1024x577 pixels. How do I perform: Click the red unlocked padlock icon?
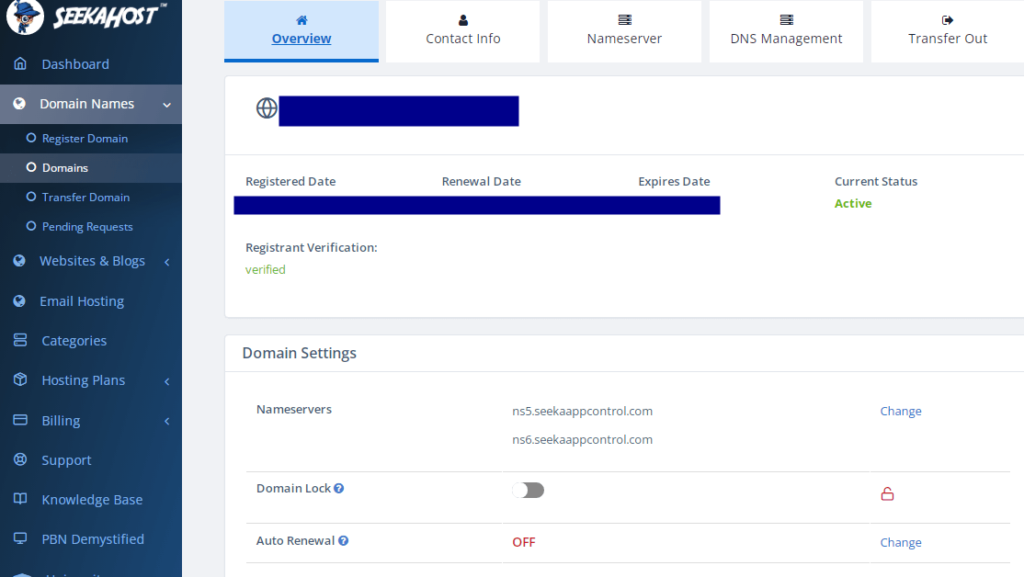coord(887,493)
